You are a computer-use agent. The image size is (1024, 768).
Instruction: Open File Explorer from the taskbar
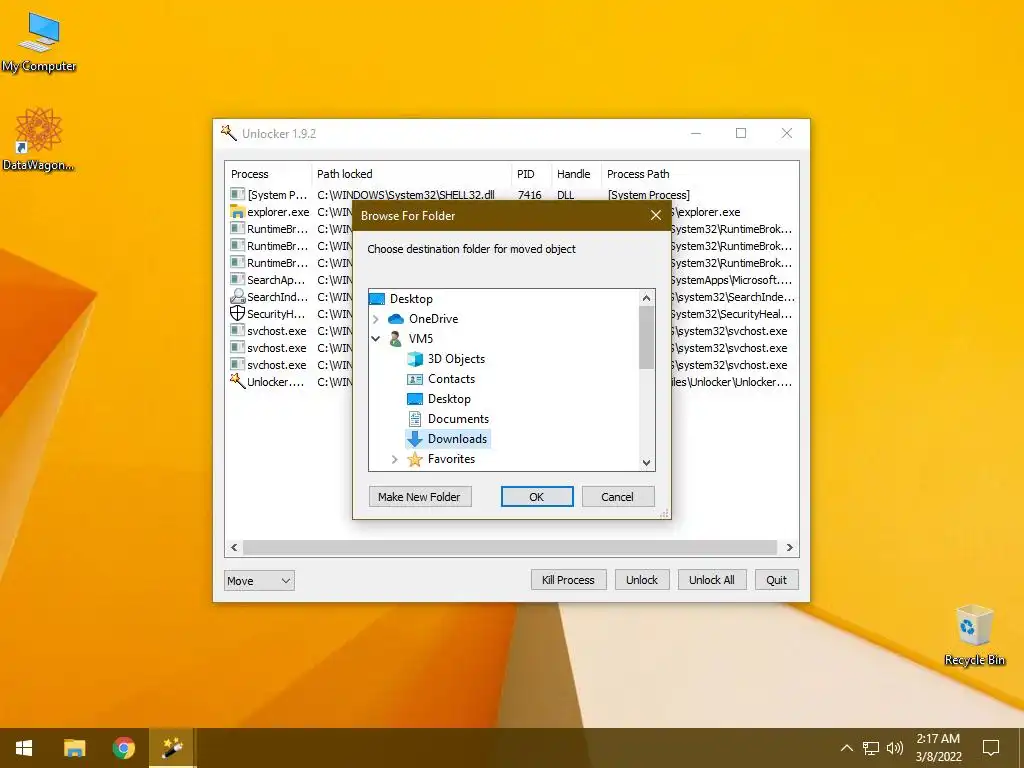pos(74,748)
